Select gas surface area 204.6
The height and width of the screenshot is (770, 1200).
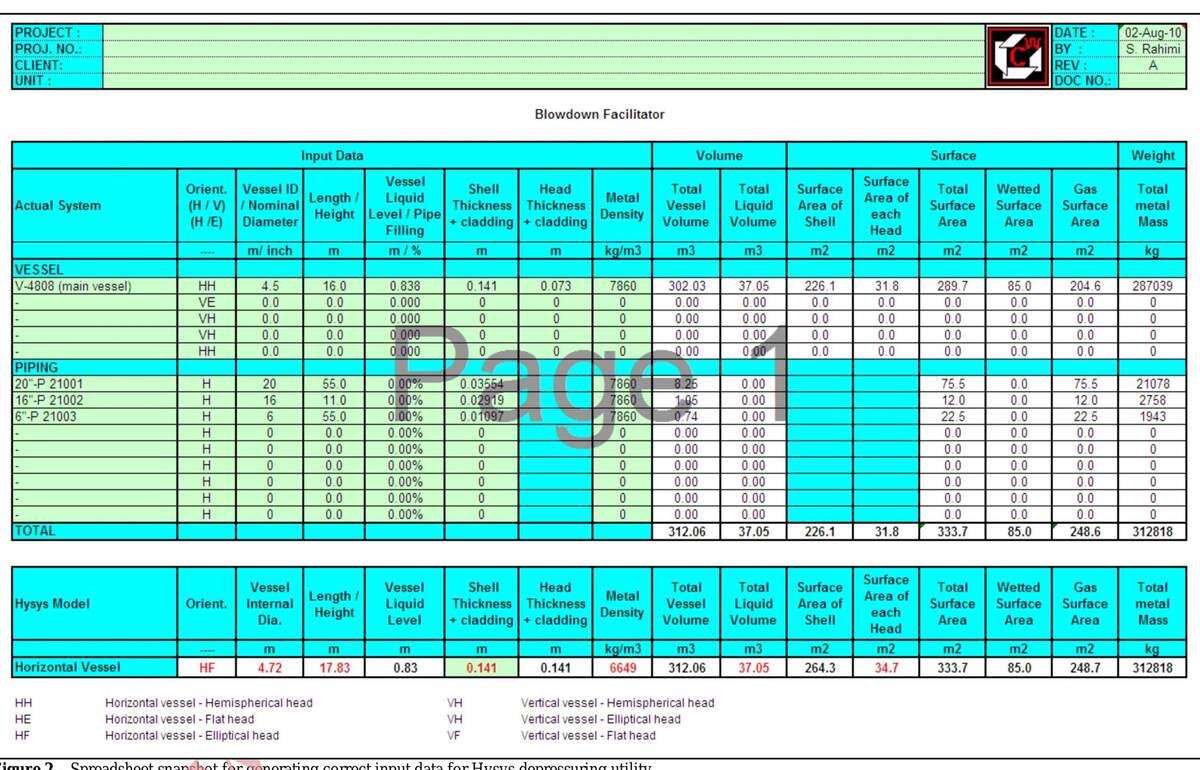(1085, 286)
